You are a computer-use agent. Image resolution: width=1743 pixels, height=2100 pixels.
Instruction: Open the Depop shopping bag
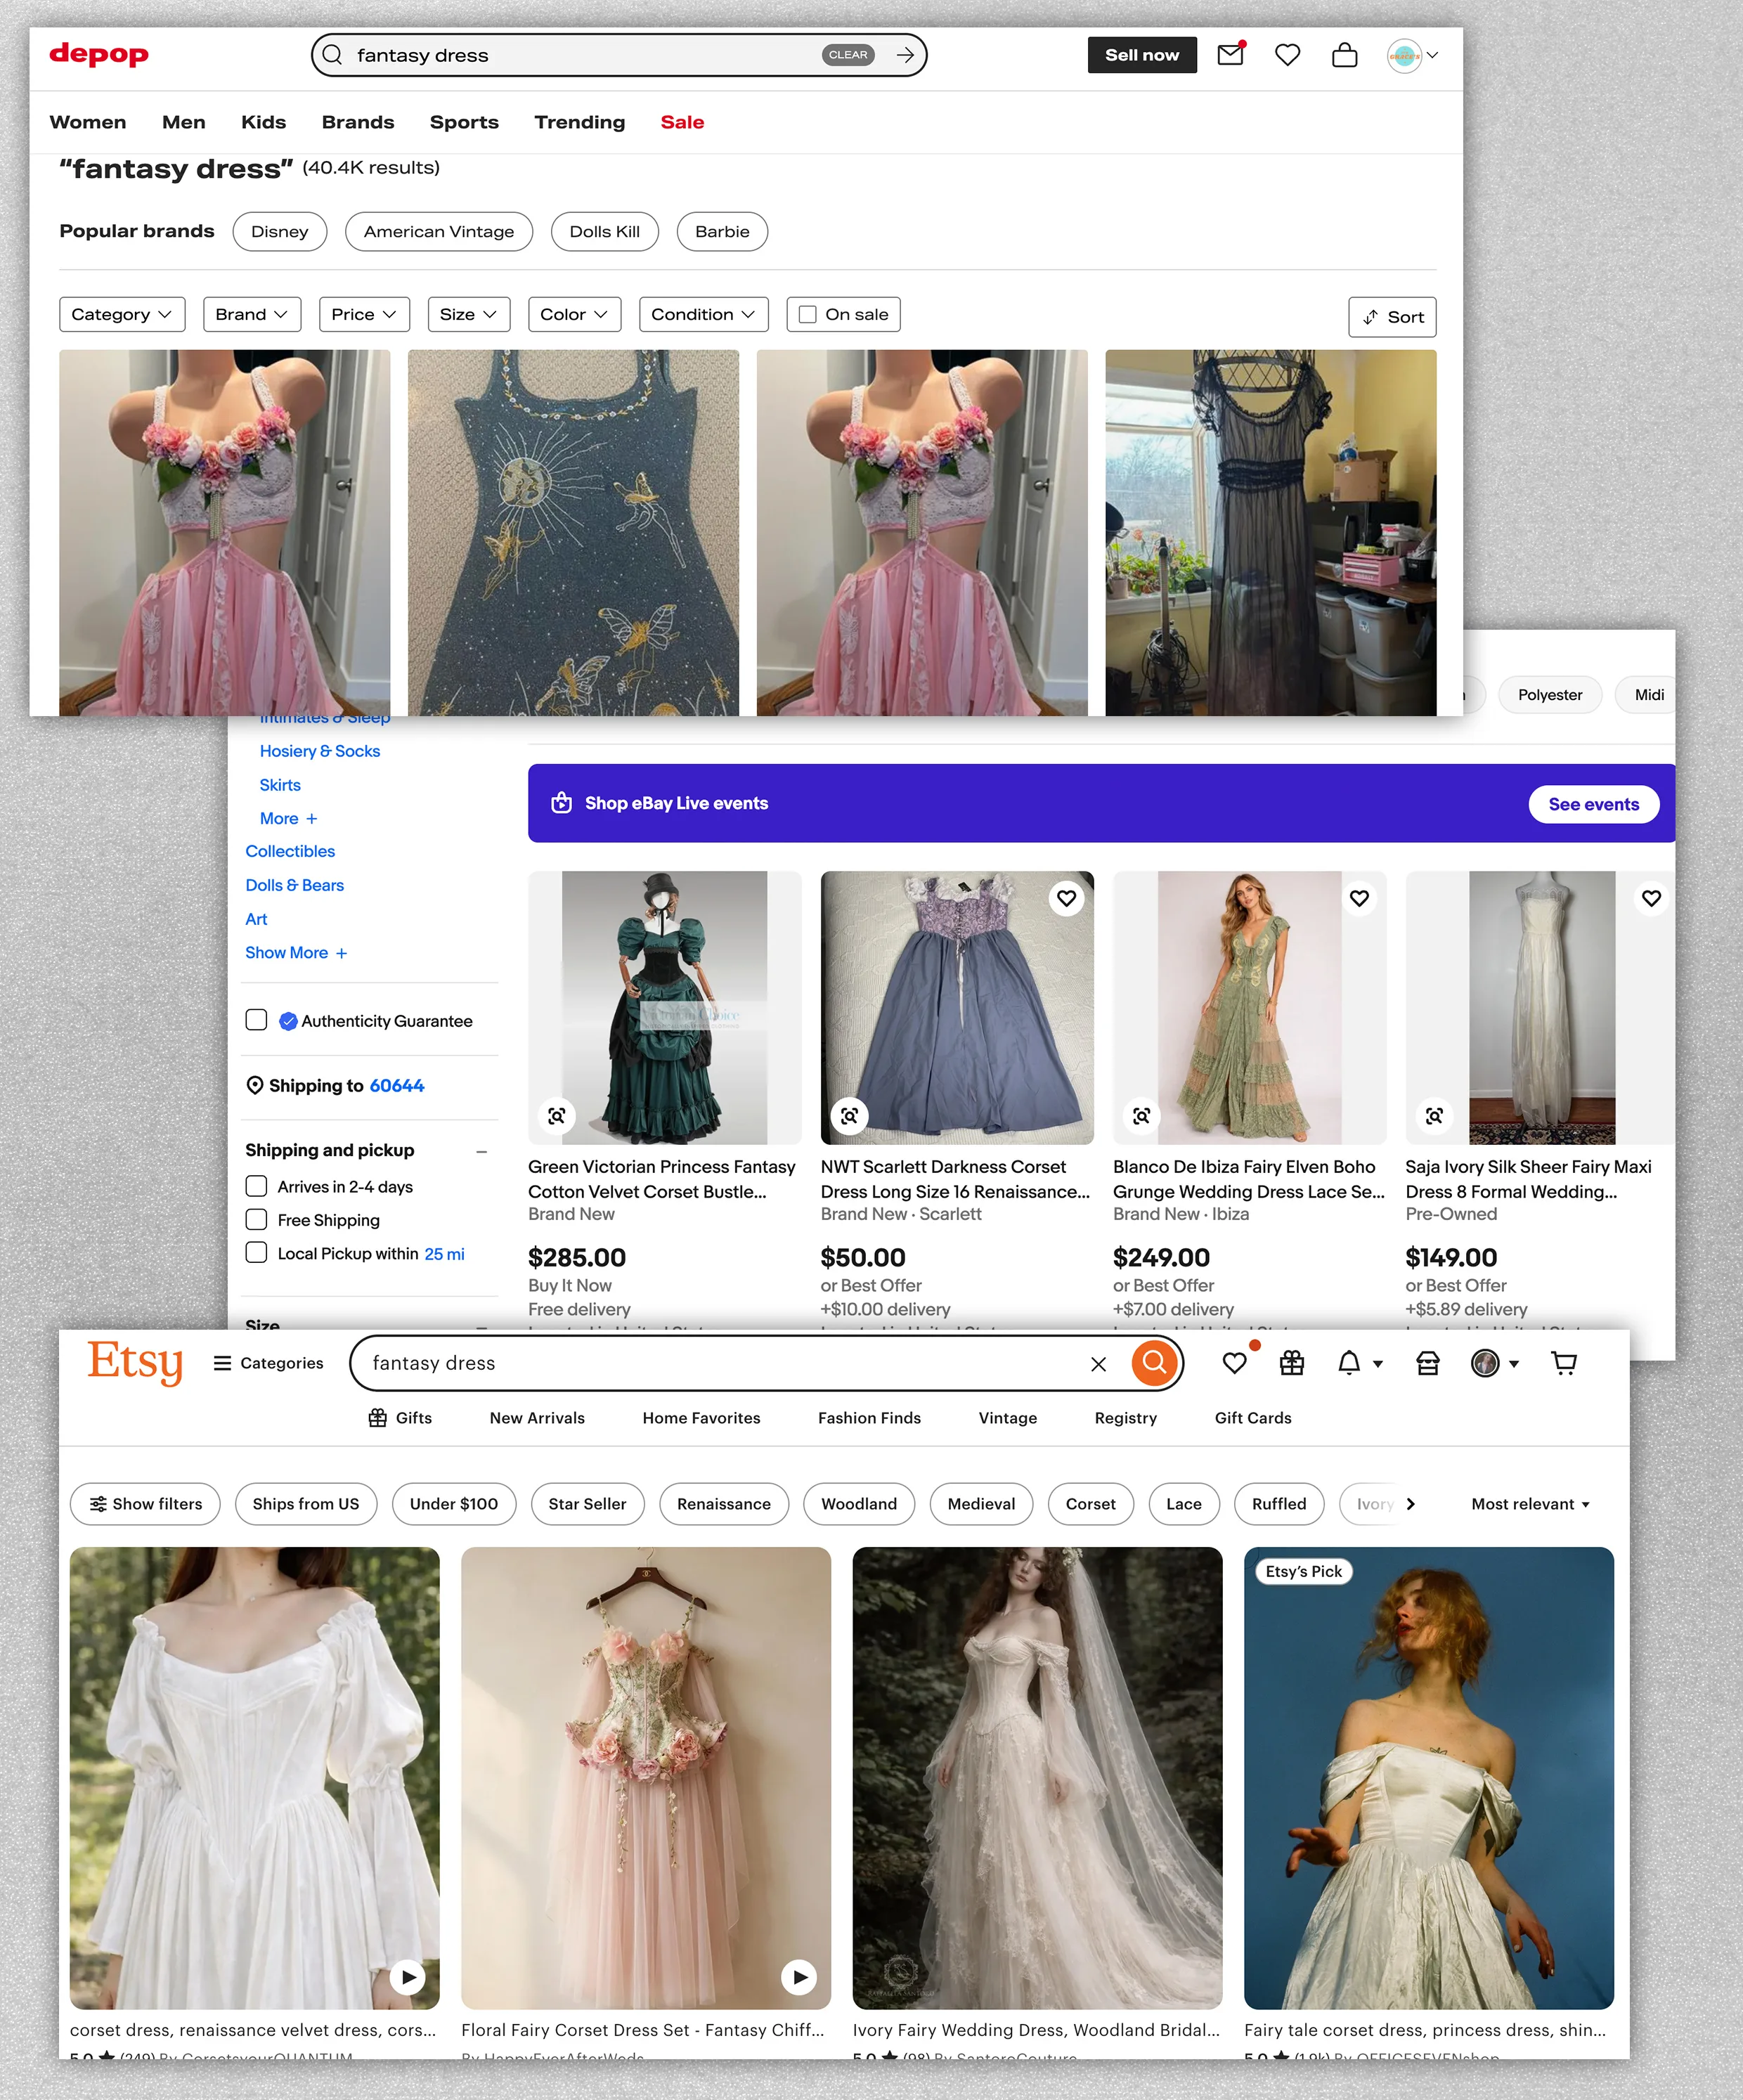(x=1345, y=56)
